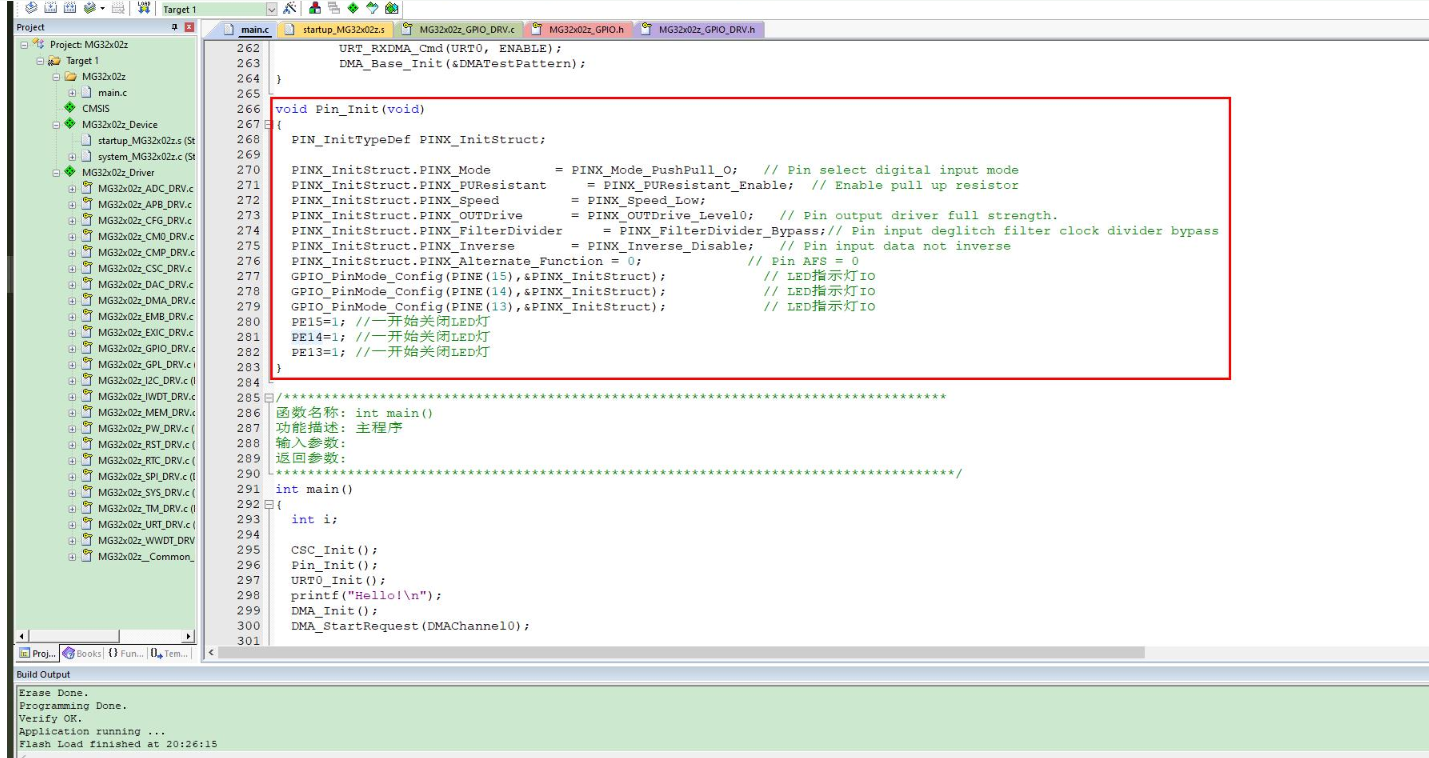Open the Templates tab in the Project panel

pyautogui.click(x=170, y=653)
